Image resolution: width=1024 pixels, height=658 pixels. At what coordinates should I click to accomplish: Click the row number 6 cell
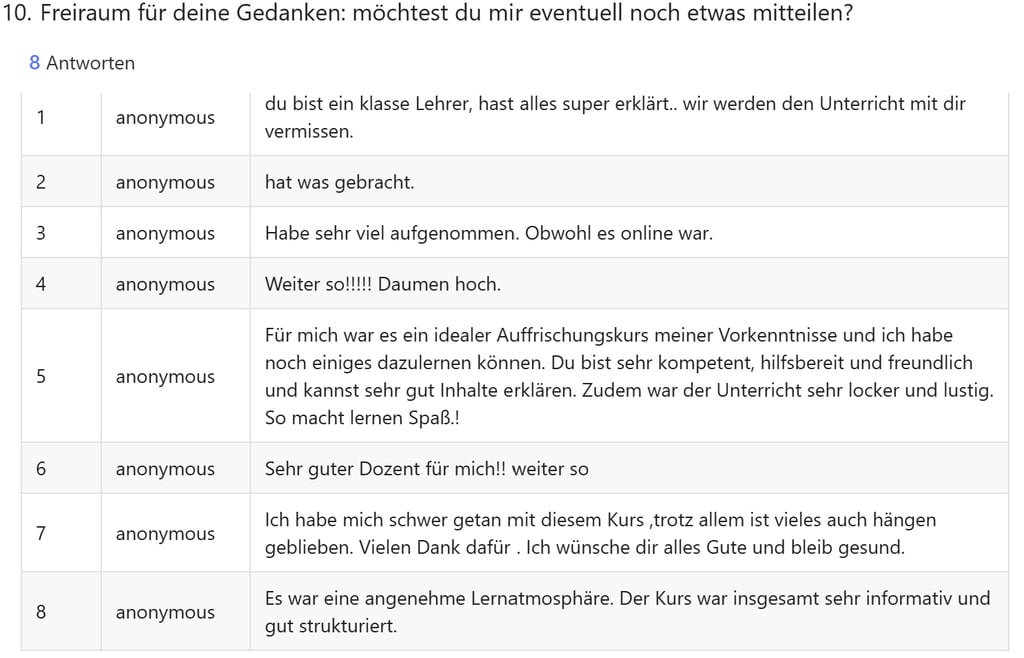pos(61,469)
